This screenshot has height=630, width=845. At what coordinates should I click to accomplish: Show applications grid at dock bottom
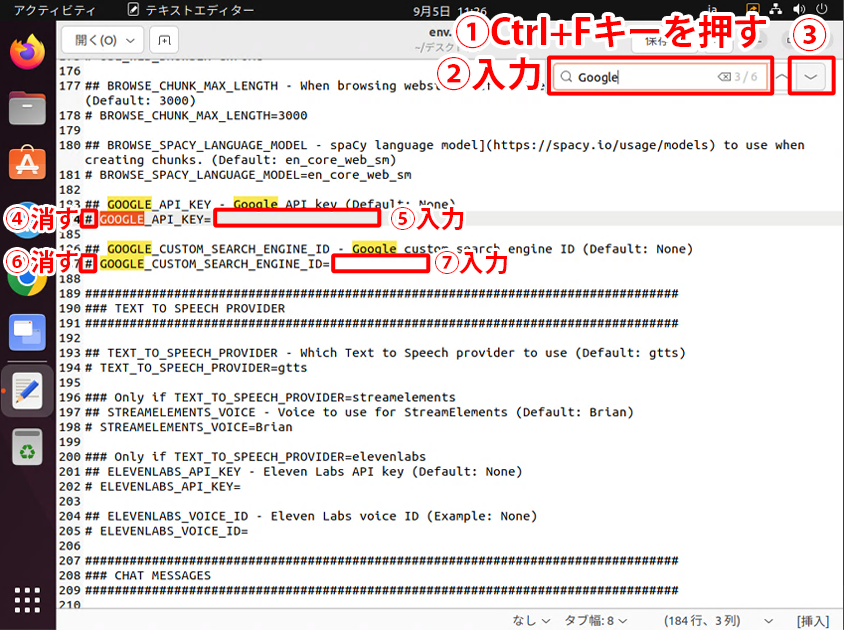pos(27,600)
